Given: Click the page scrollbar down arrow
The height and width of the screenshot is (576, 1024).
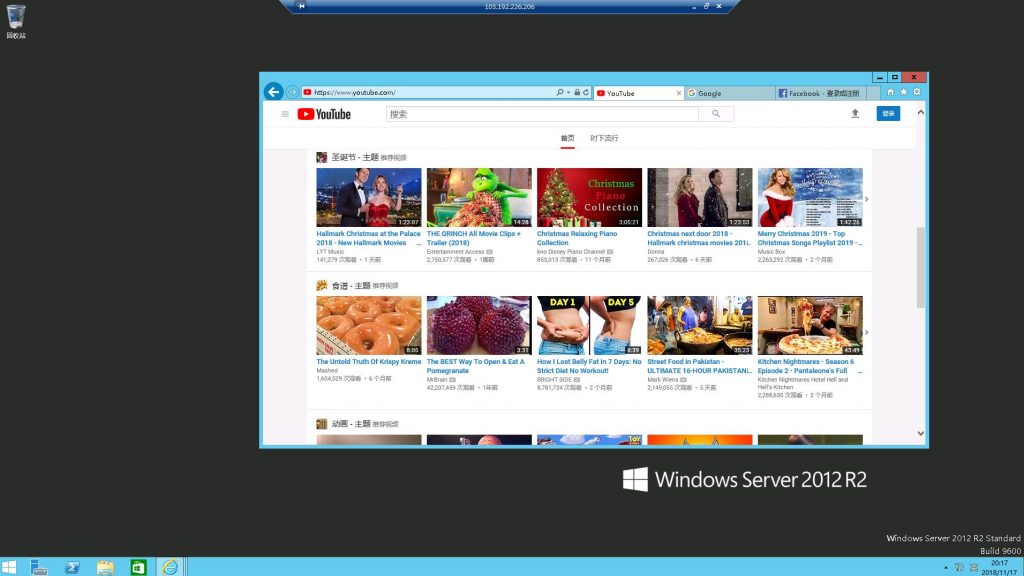Looking at the screenshot, I should (x=920, y=433).
